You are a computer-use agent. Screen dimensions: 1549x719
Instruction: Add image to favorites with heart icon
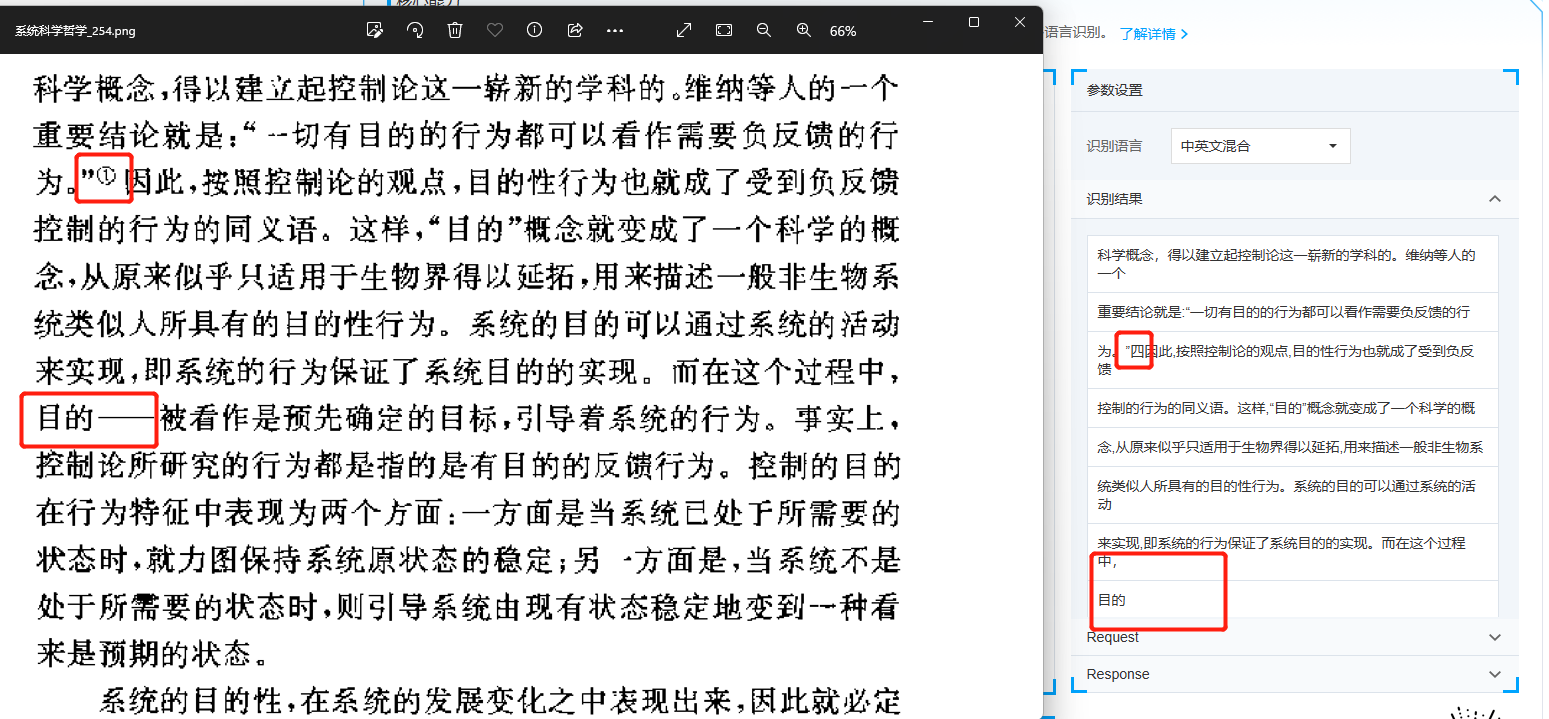pyautogui.click(x=494, y=31)
